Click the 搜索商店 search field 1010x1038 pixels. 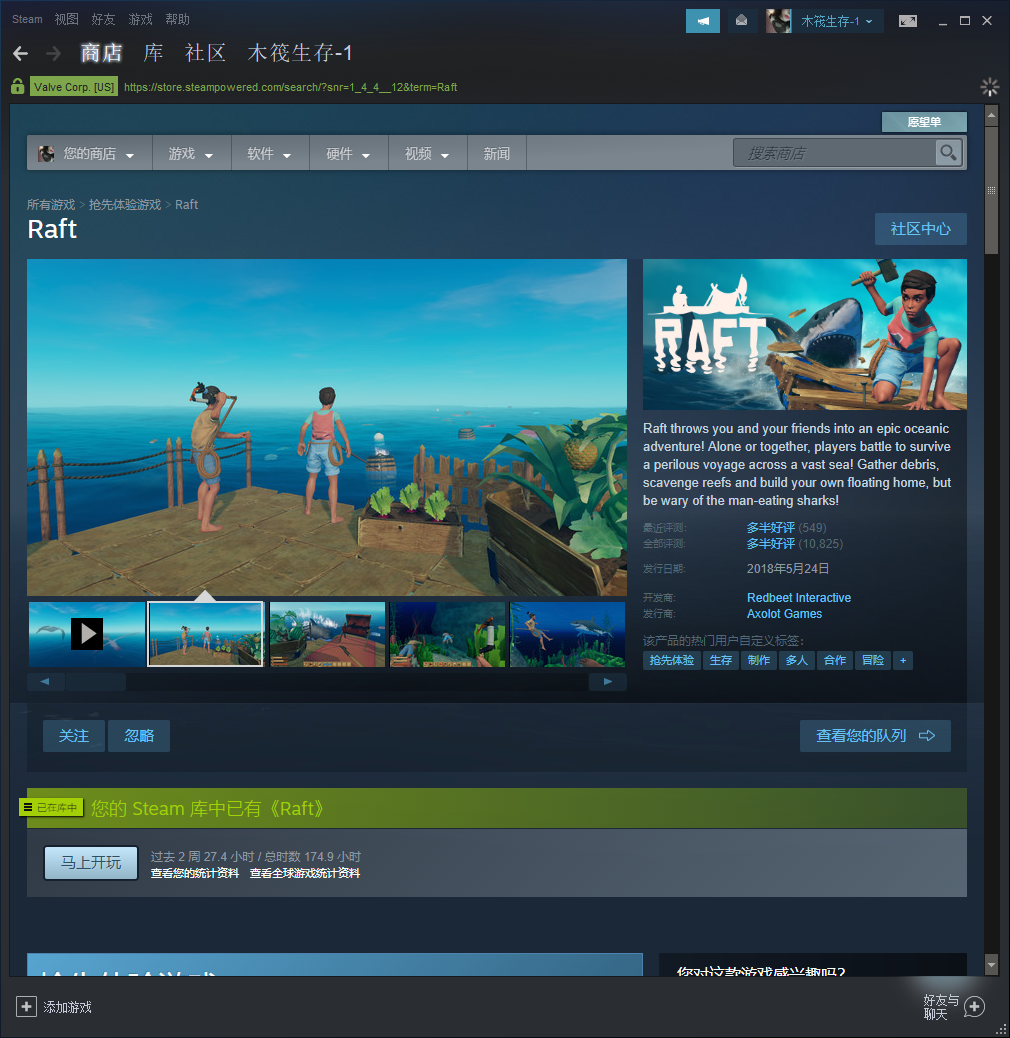[x=834, y=153]
